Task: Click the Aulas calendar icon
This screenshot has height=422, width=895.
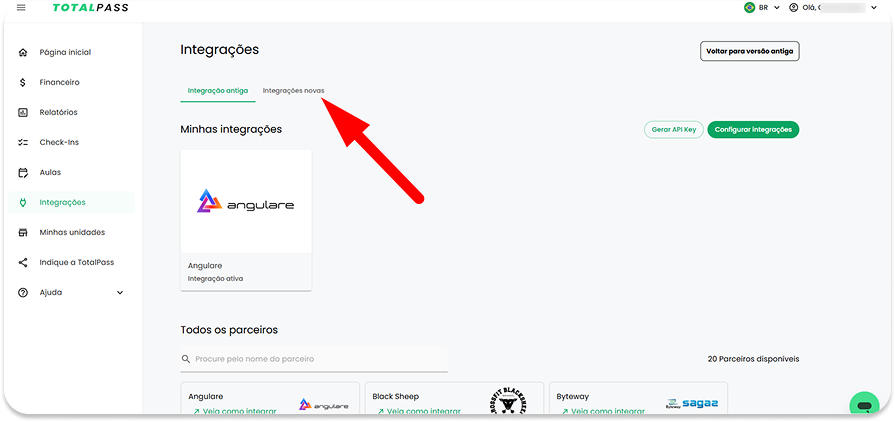Action: tap(23, 172)
